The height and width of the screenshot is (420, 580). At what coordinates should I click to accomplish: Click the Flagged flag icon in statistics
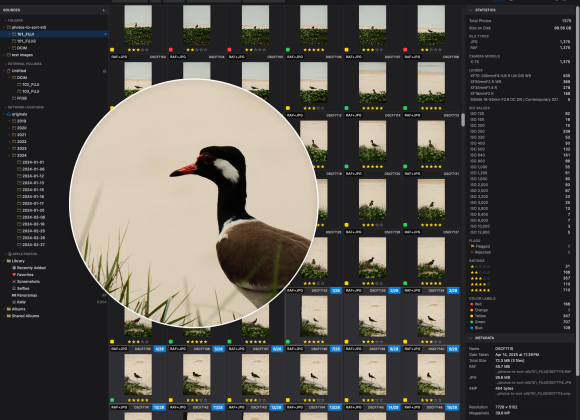pos(472,246)
